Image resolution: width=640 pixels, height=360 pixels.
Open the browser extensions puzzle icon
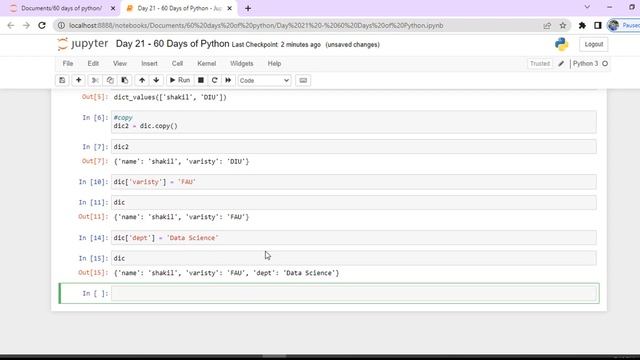click(582, 25)
